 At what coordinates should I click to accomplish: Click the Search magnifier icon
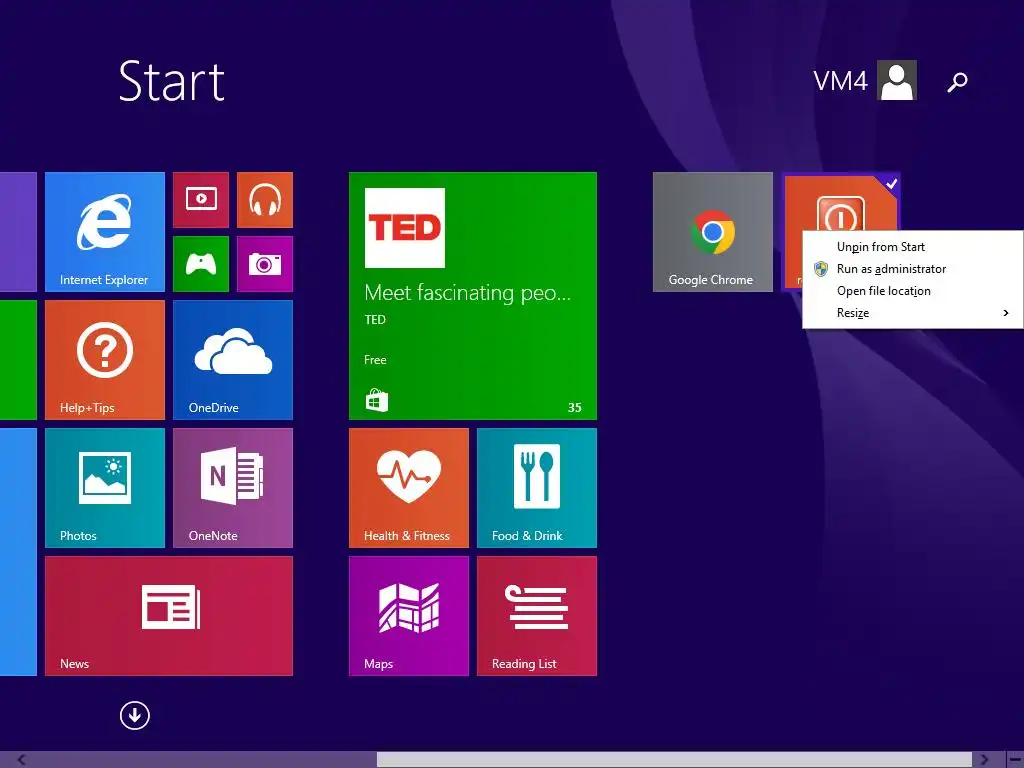pyautogui.click(x=957, y=82)
